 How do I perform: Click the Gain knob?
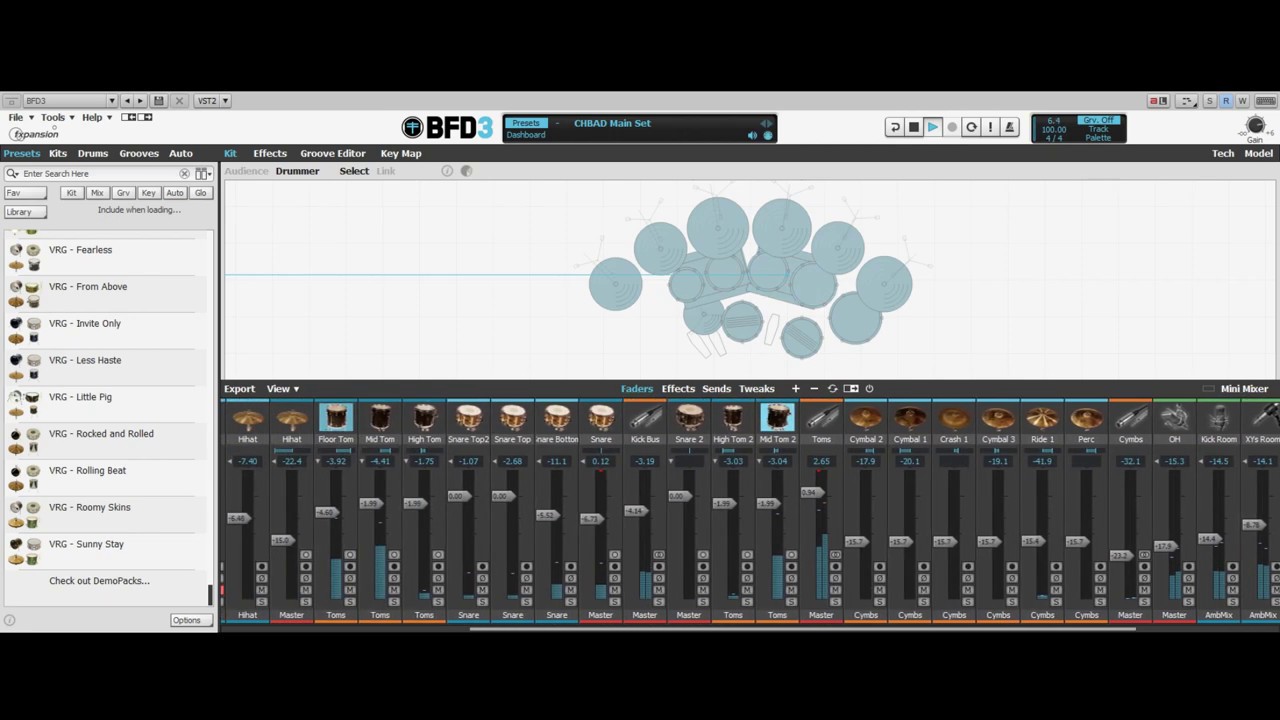(1255, 125)
